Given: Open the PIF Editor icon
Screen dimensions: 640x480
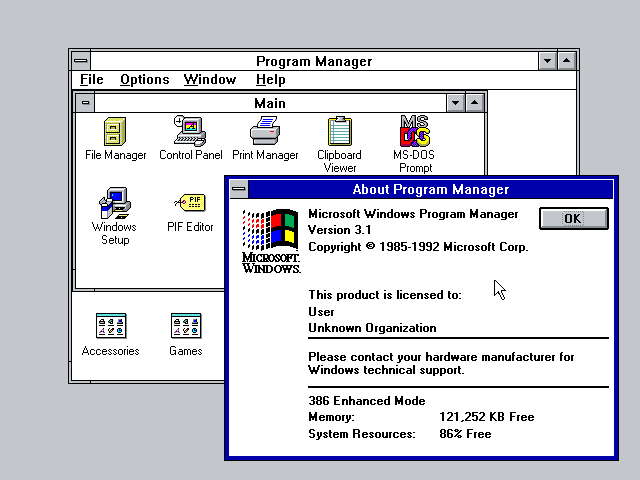Looking at the screenshot, I should [x=190, y=203].
